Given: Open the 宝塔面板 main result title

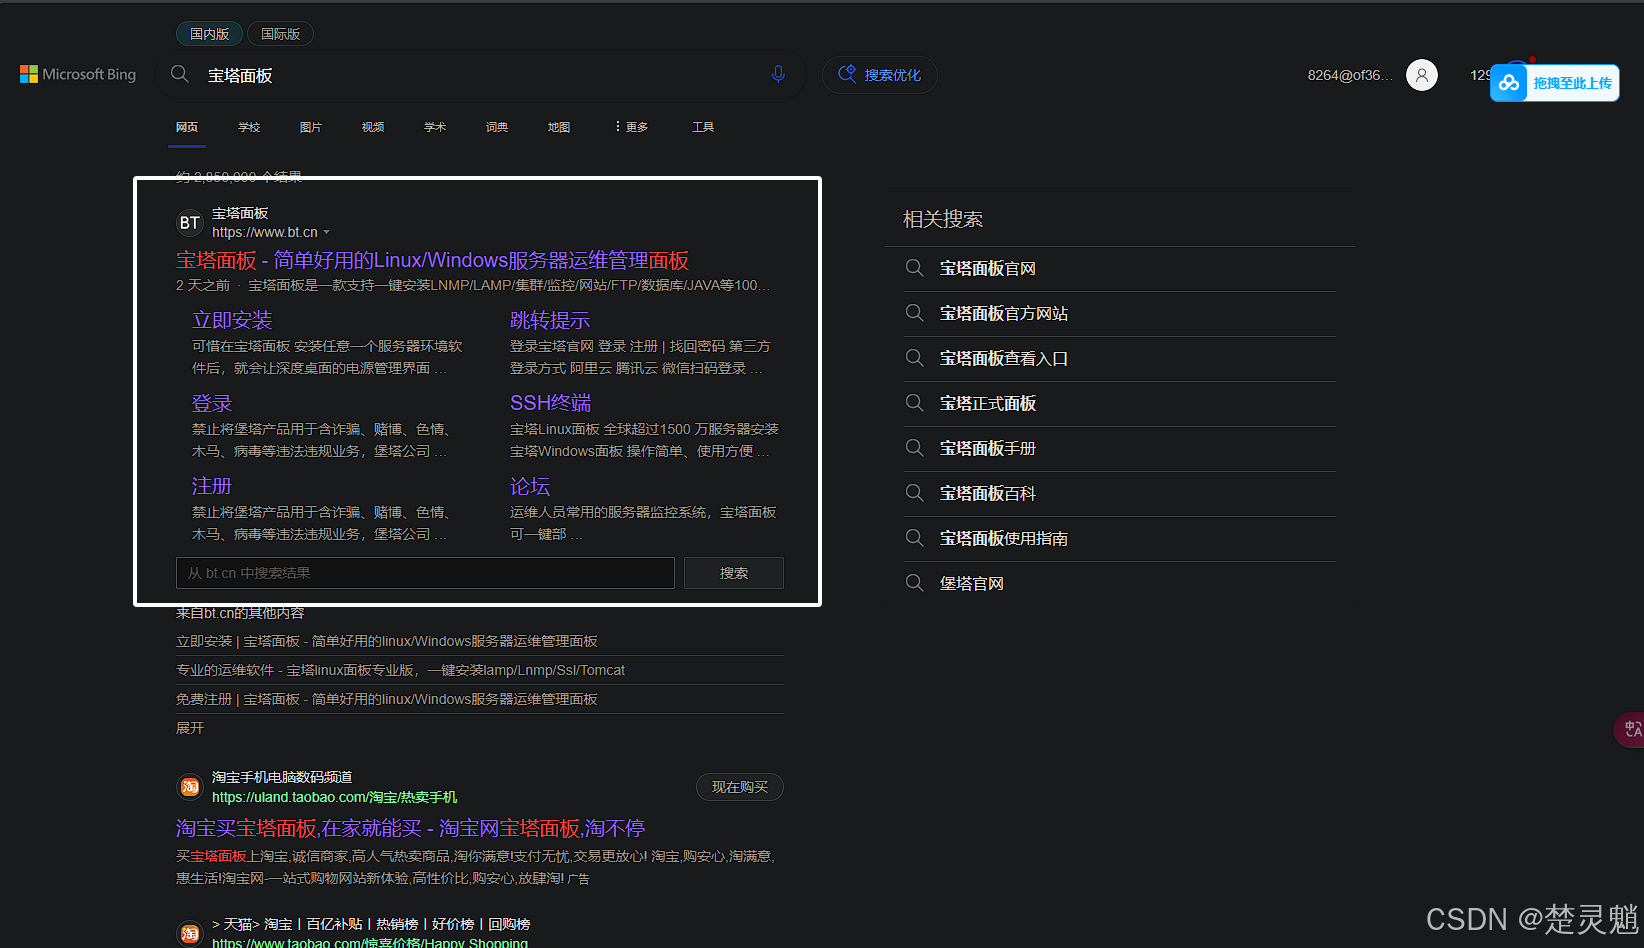Looking at the screenshot, I should 432,260.
